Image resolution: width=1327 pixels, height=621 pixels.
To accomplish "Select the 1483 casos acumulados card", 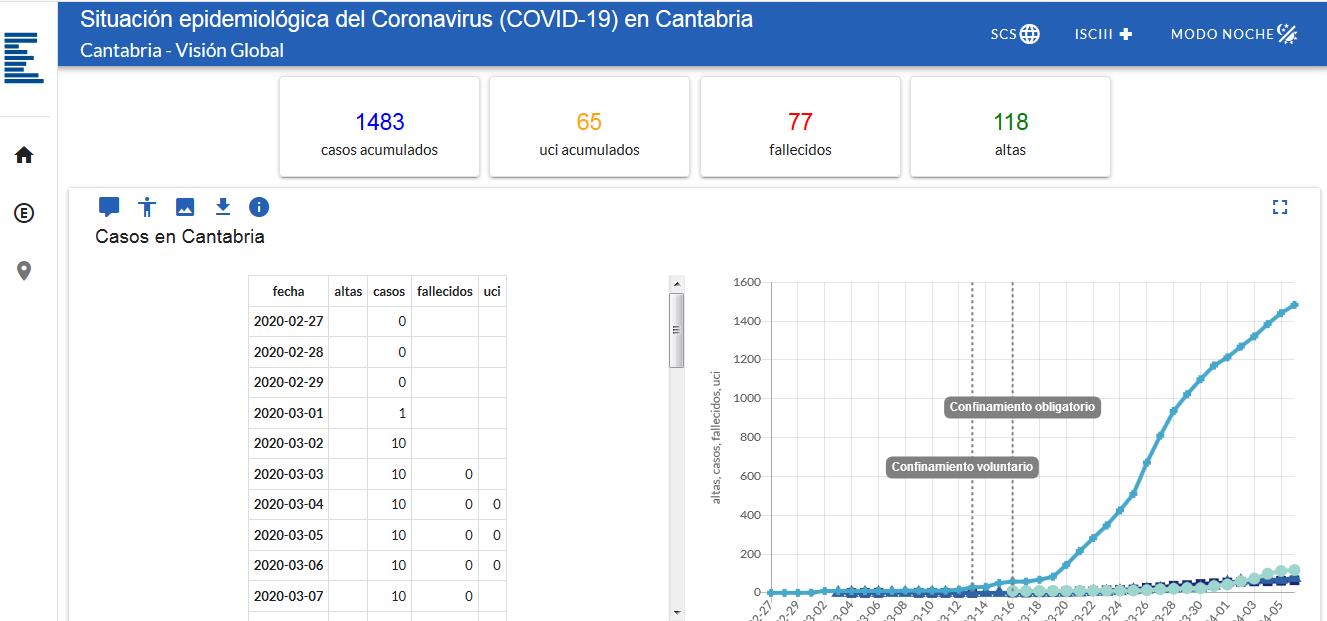I will click(379, 127).
